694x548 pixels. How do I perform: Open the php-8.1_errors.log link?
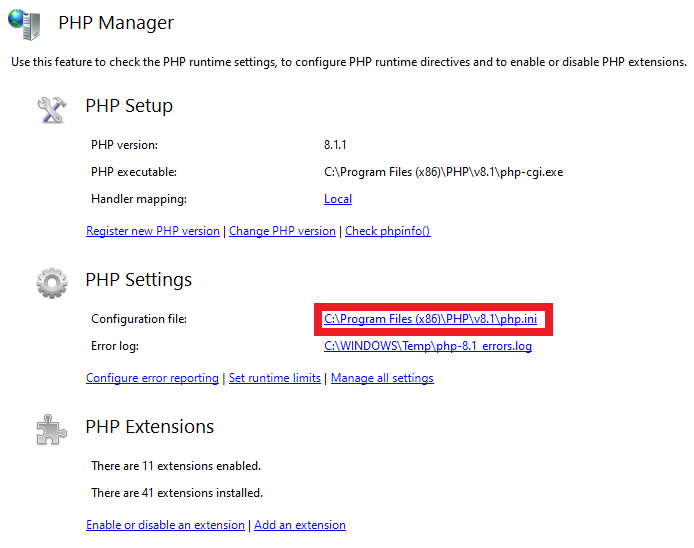pos(428,346)
